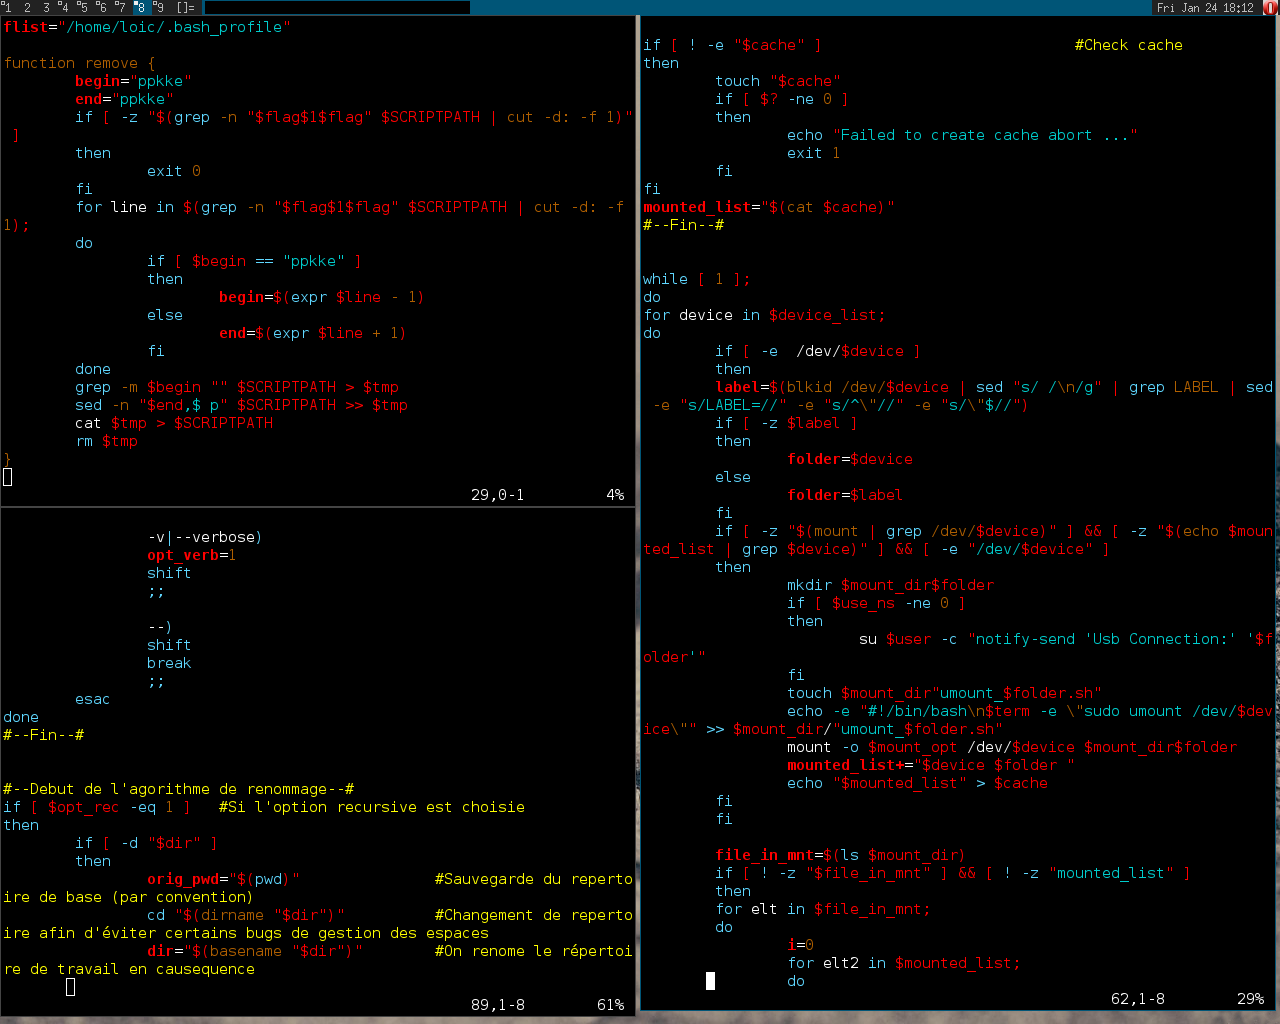Click the hollow cursor block in top-left pane

(8, 477)
